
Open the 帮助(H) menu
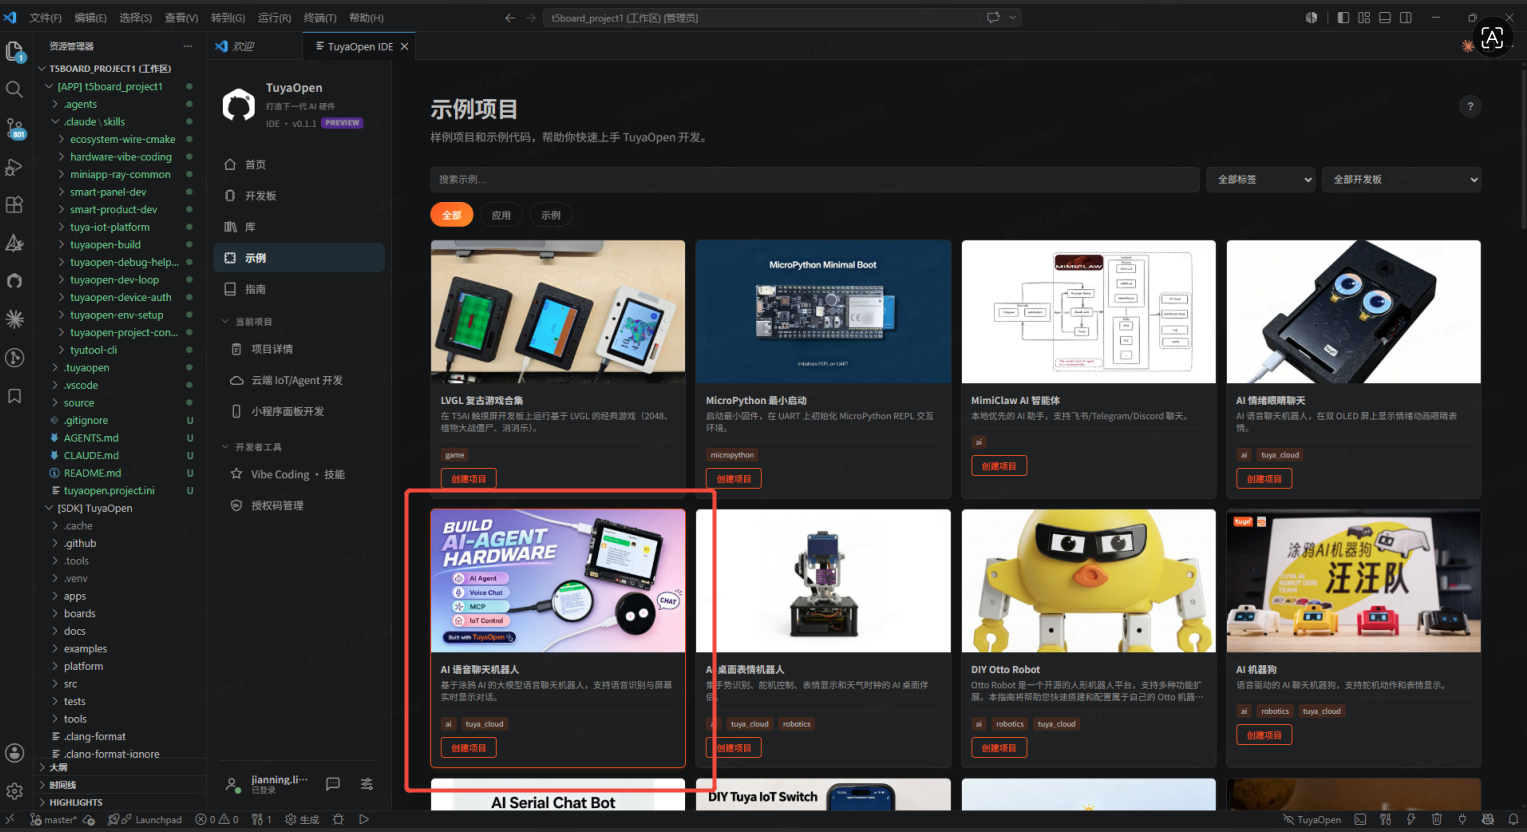(366, 17)
